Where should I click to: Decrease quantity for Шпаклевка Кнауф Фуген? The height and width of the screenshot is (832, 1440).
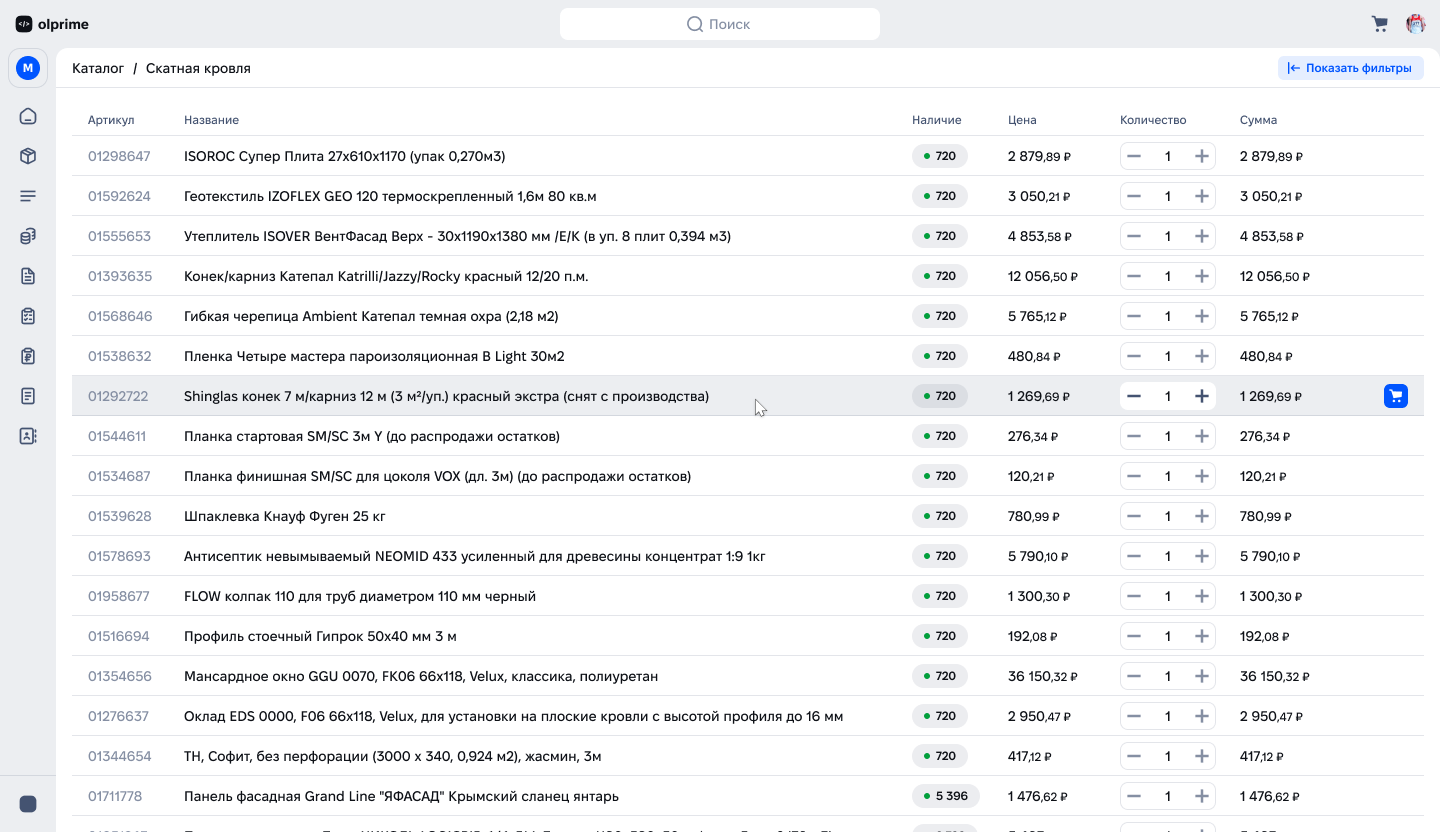point(1134,516)
